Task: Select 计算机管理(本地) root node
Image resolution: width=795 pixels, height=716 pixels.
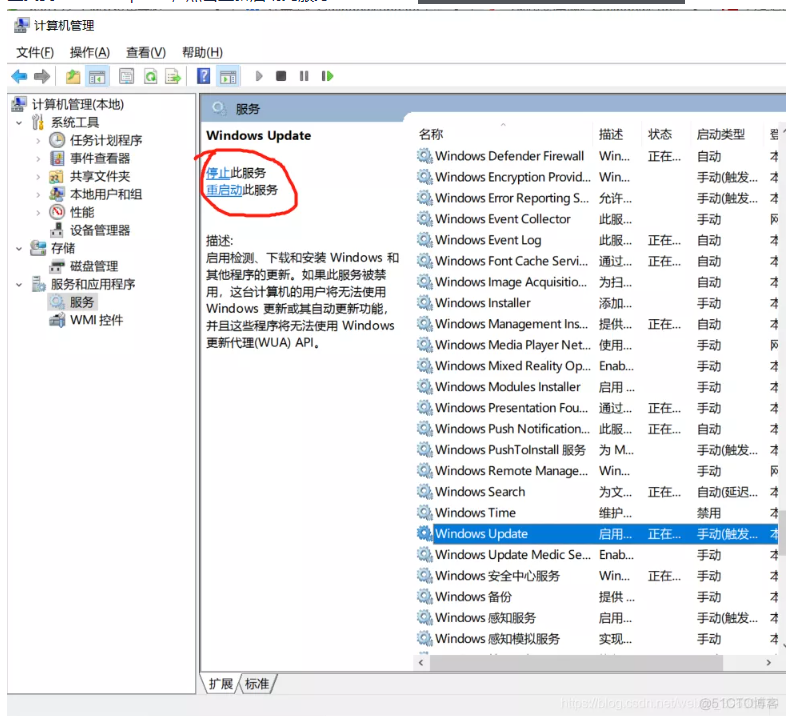Action: (x=78, y=104)
